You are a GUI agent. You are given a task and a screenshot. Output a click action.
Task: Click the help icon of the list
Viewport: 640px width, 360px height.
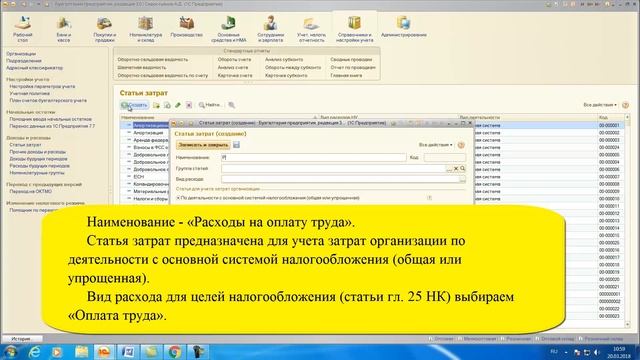click(x=625, y=105)
